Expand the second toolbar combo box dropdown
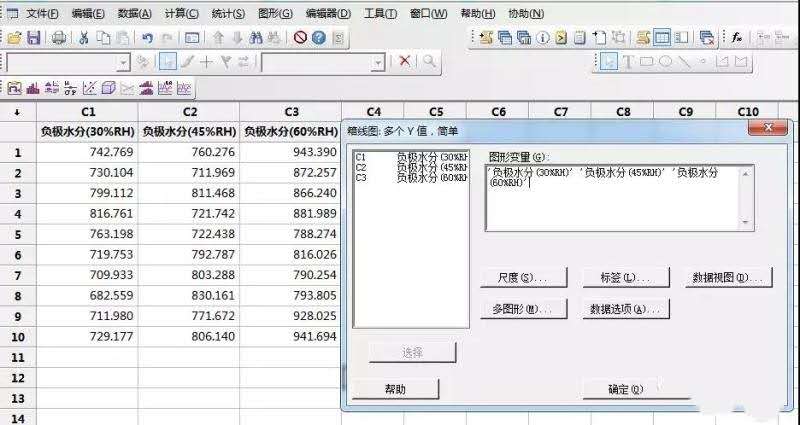800x425 pixels. (x=380, y=62)
